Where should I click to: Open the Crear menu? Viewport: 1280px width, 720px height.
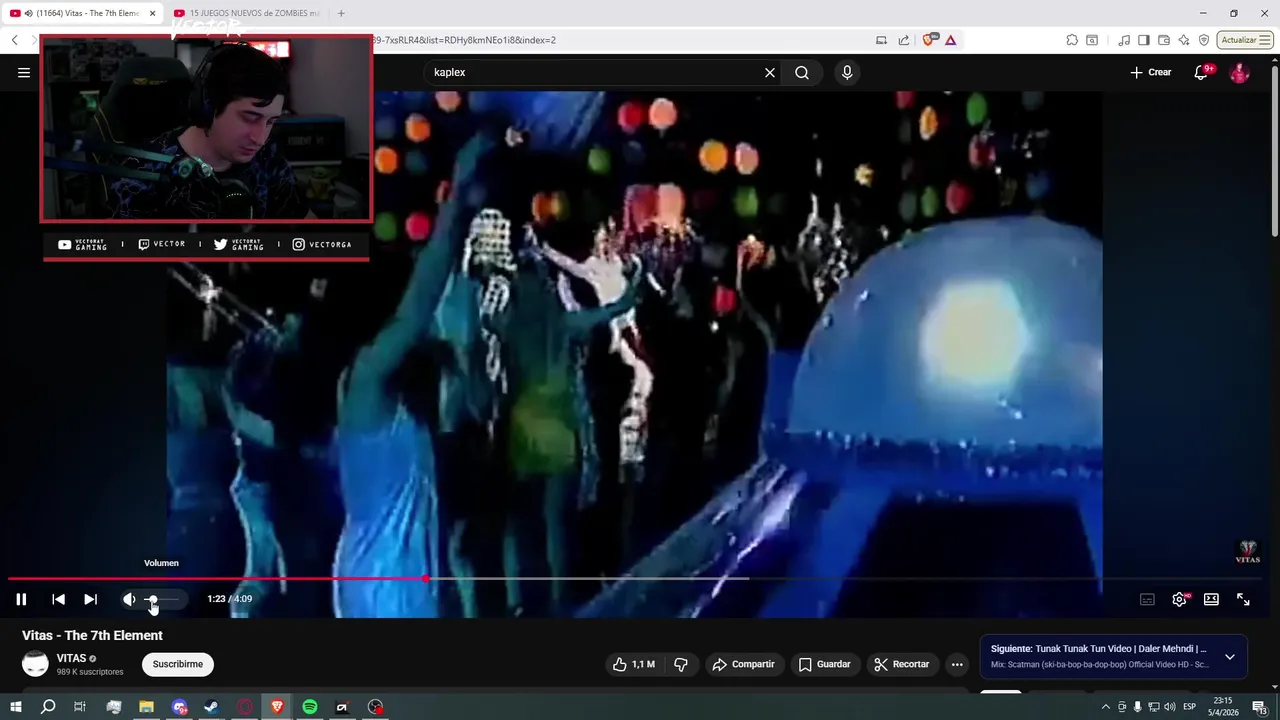(x=1150, y=72)
